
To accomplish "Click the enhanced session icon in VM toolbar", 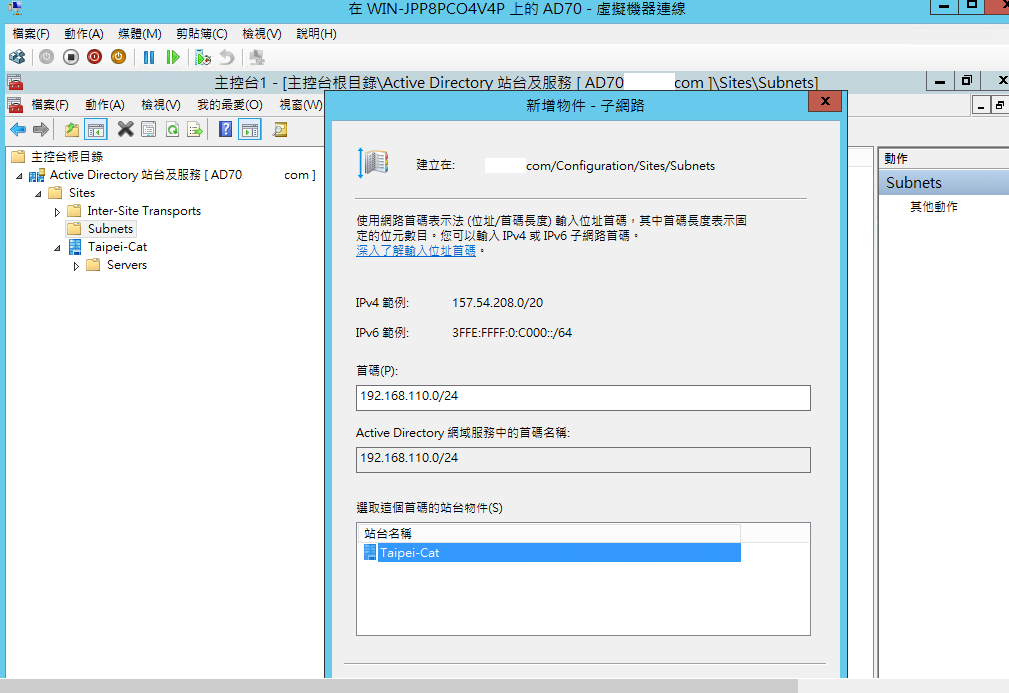I will coord(257,57).
